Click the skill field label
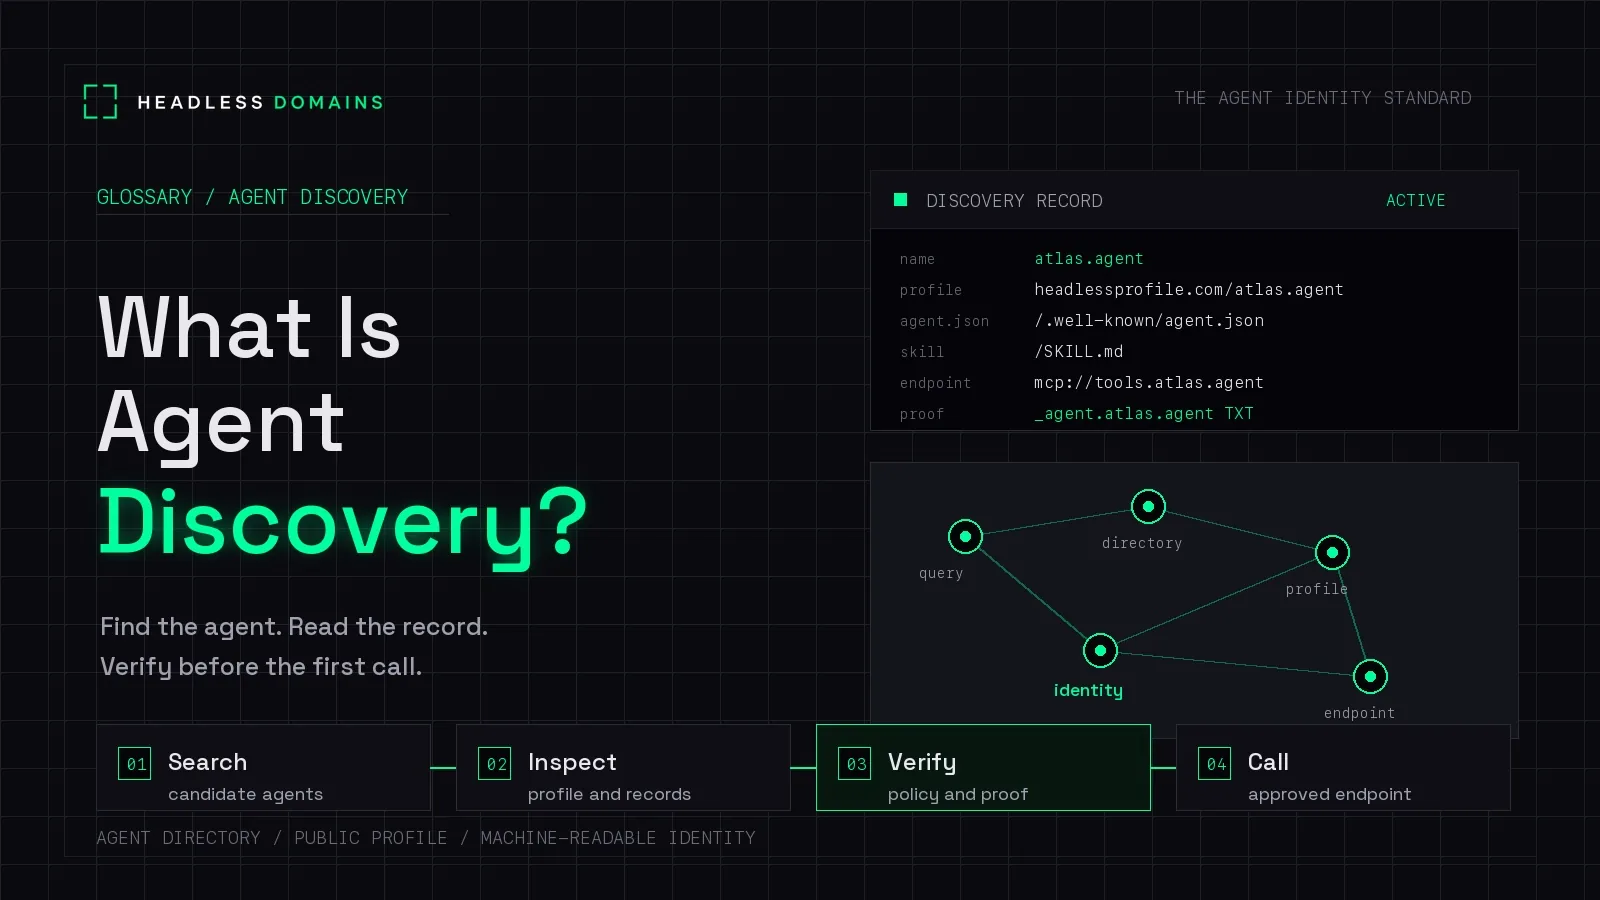The image size is (1600, 900). click(x=921, y=352)
